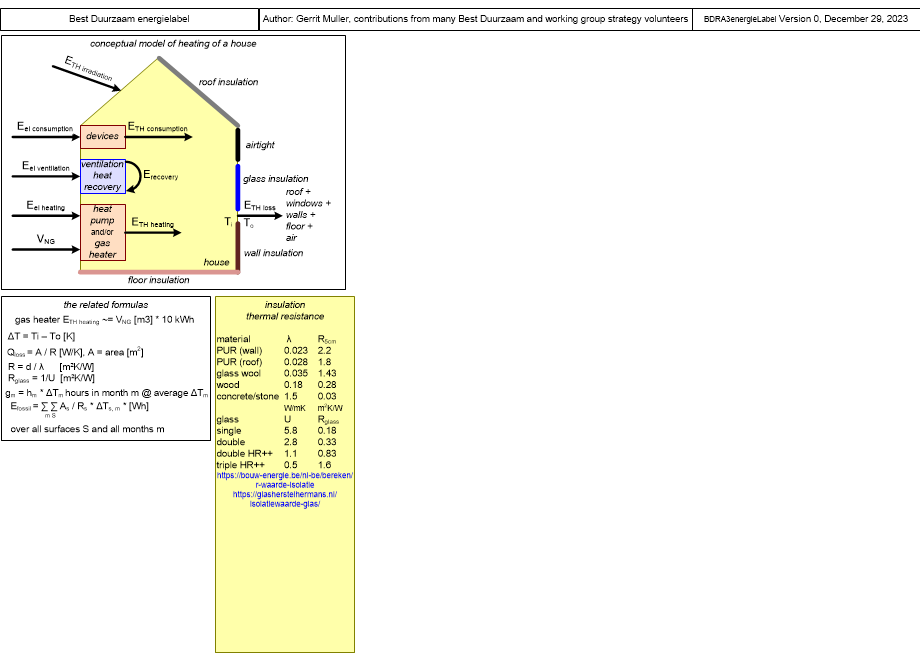Select the "glass insulation" label
920x660 pixels.
(x=276, y=178)
